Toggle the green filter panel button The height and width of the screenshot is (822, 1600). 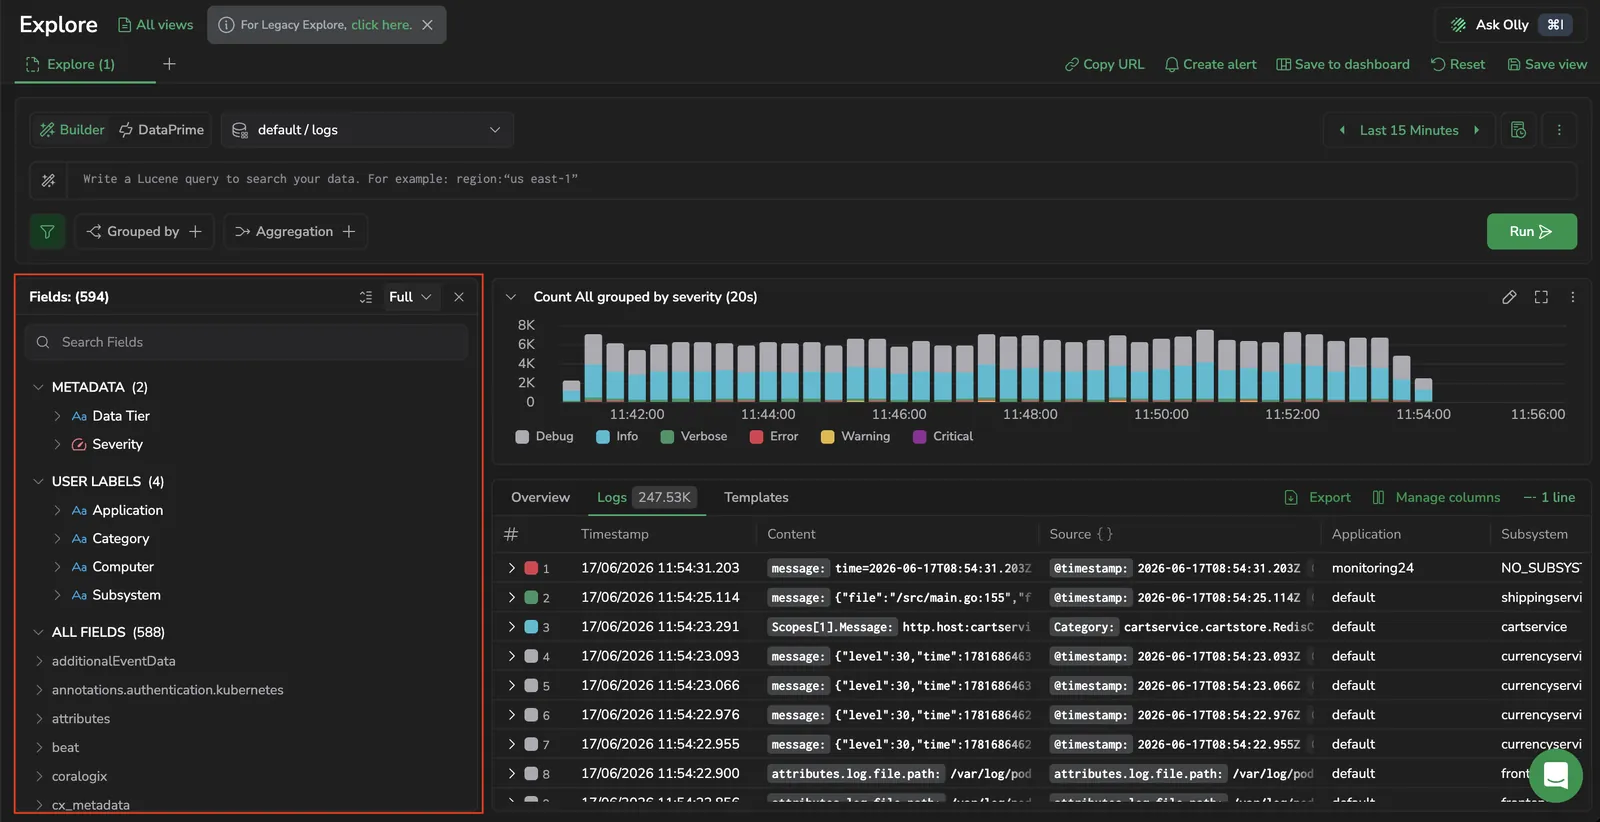point(47,231)
